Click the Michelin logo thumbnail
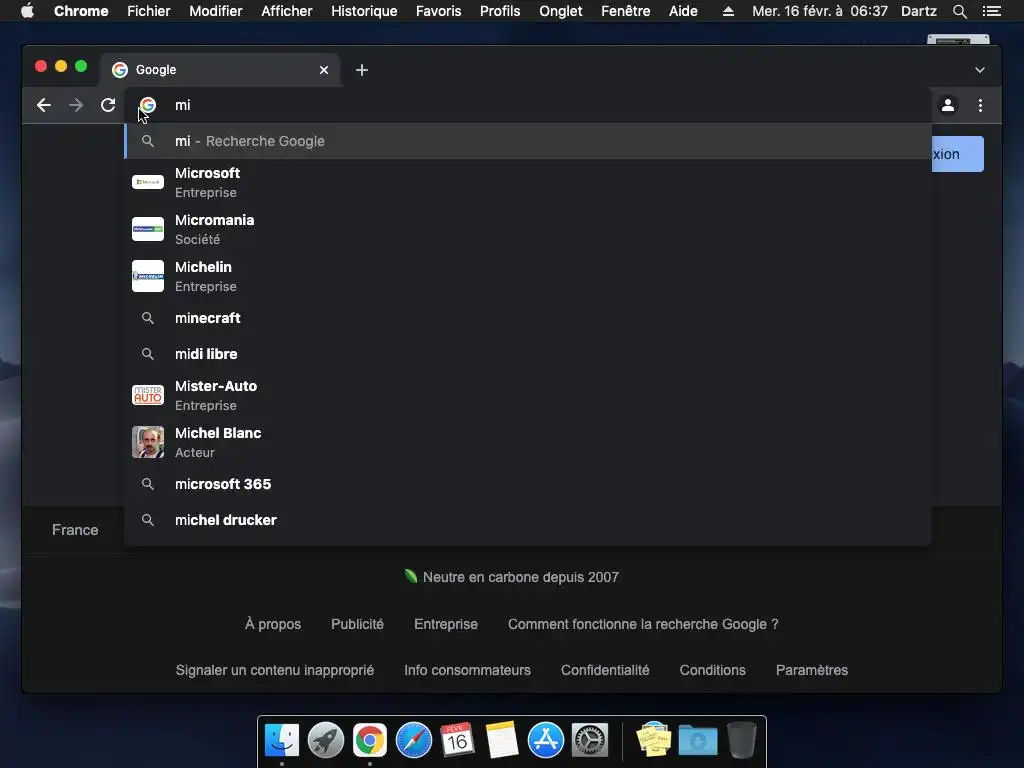 point(148,276)
